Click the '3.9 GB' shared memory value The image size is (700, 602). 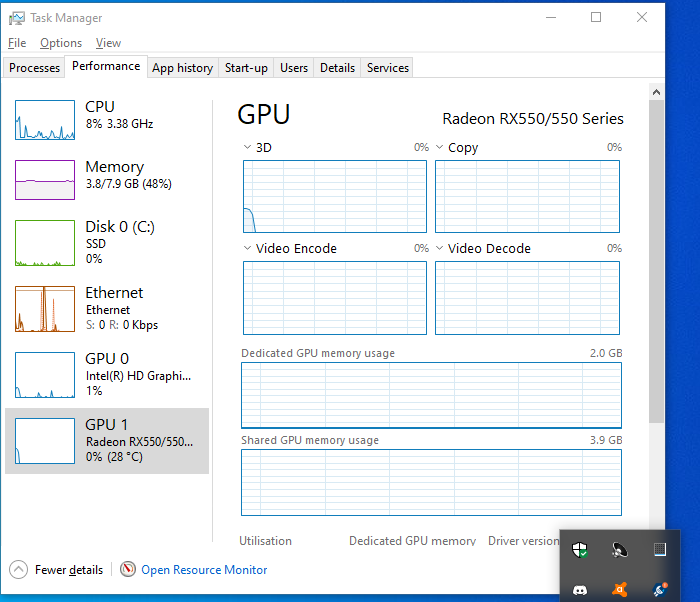(x=606, y=440)
